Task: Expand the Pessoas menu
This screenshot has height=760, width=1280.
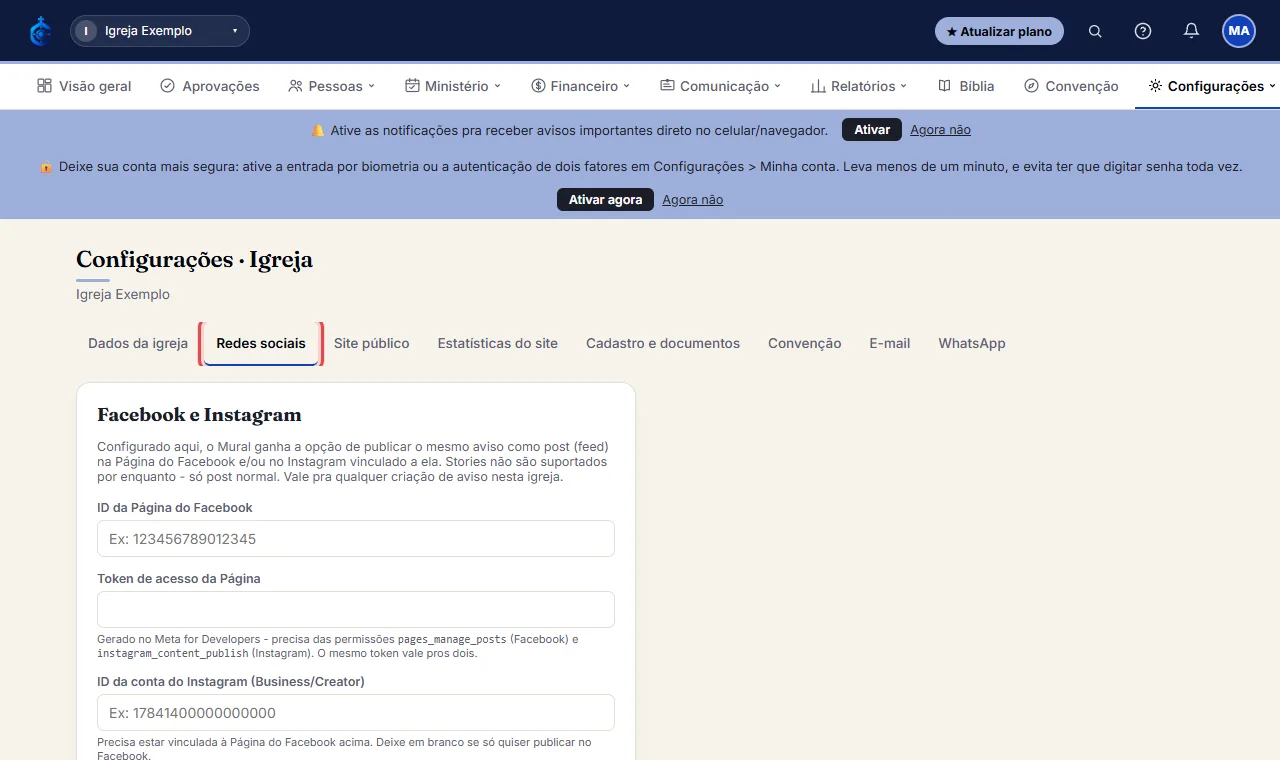Action: click(x=331, y=86)
